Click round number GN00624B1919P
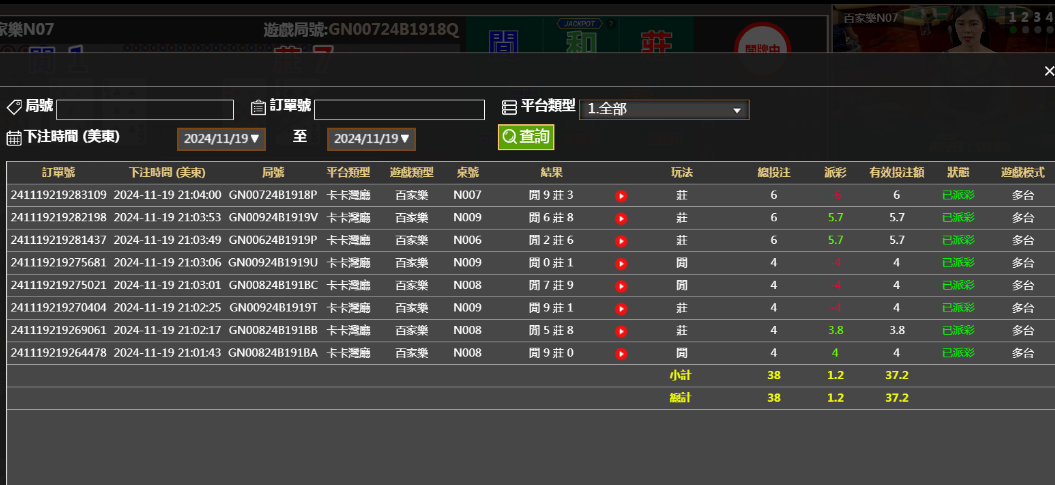 tap(273, 240)
